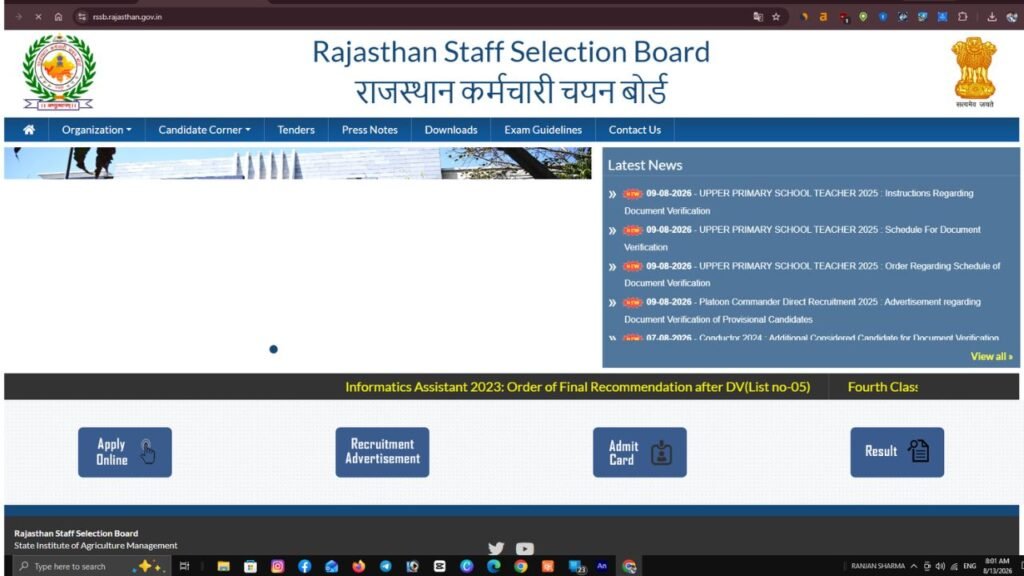Open Microsoft Edge from the taskbar
Screen dimensions: 1024x576
(493, 566)
